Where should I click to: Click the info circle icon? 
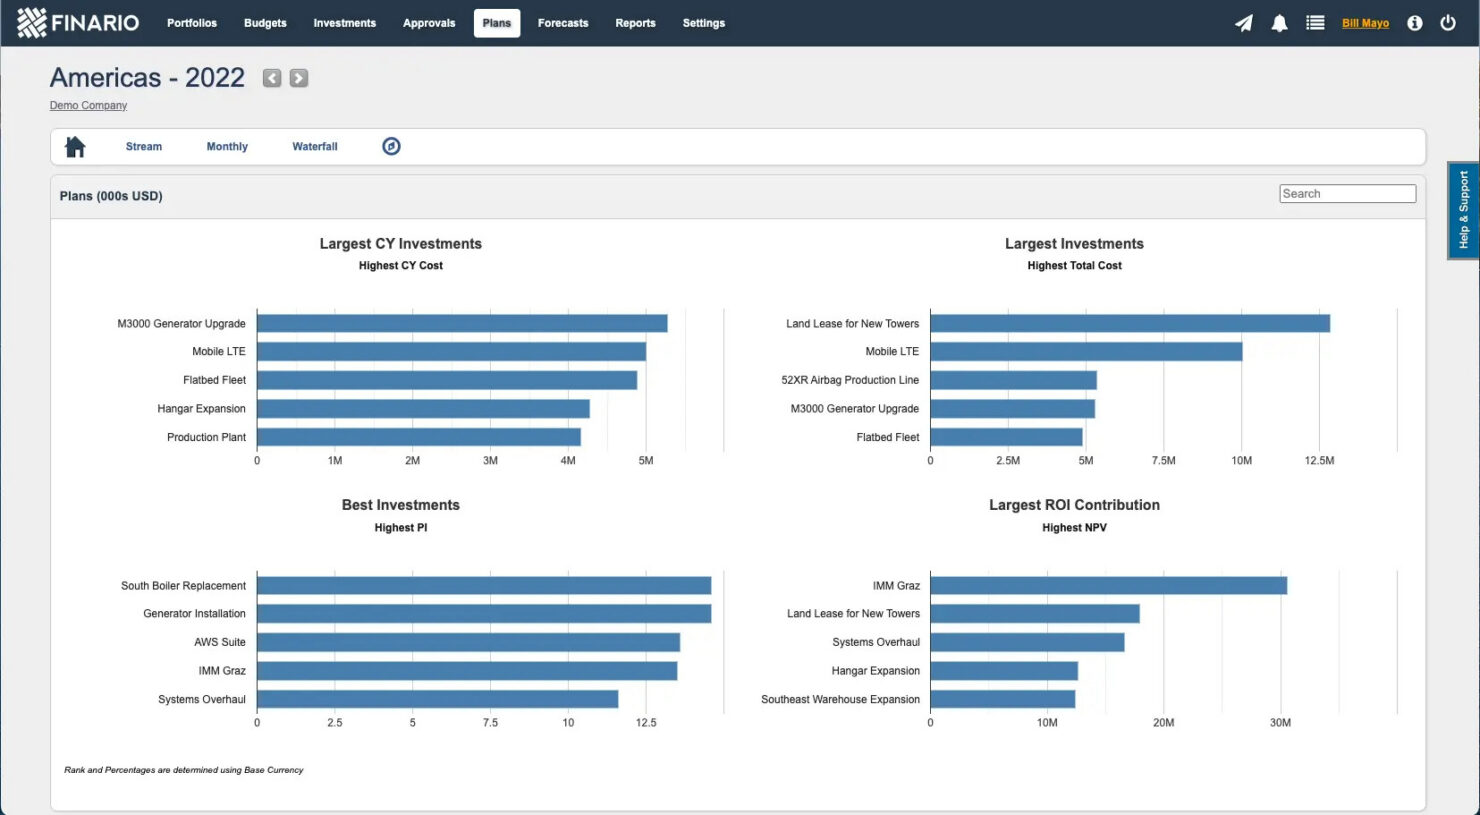click(x=1414, y=23)
